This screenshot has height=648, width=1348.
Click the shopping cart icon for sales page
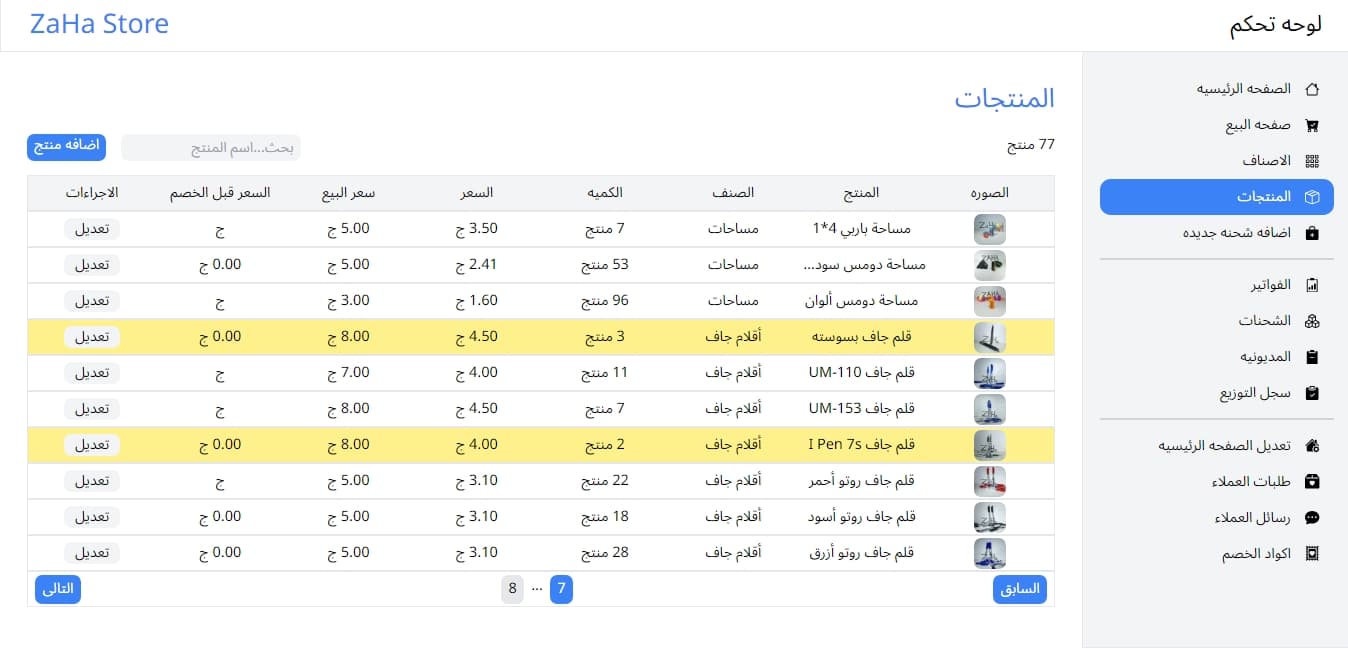pos(1313,125)
